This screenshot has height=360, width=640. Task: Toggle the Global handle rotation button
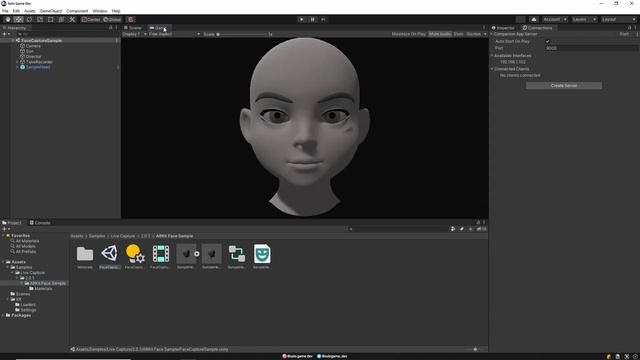pos(112,20)
